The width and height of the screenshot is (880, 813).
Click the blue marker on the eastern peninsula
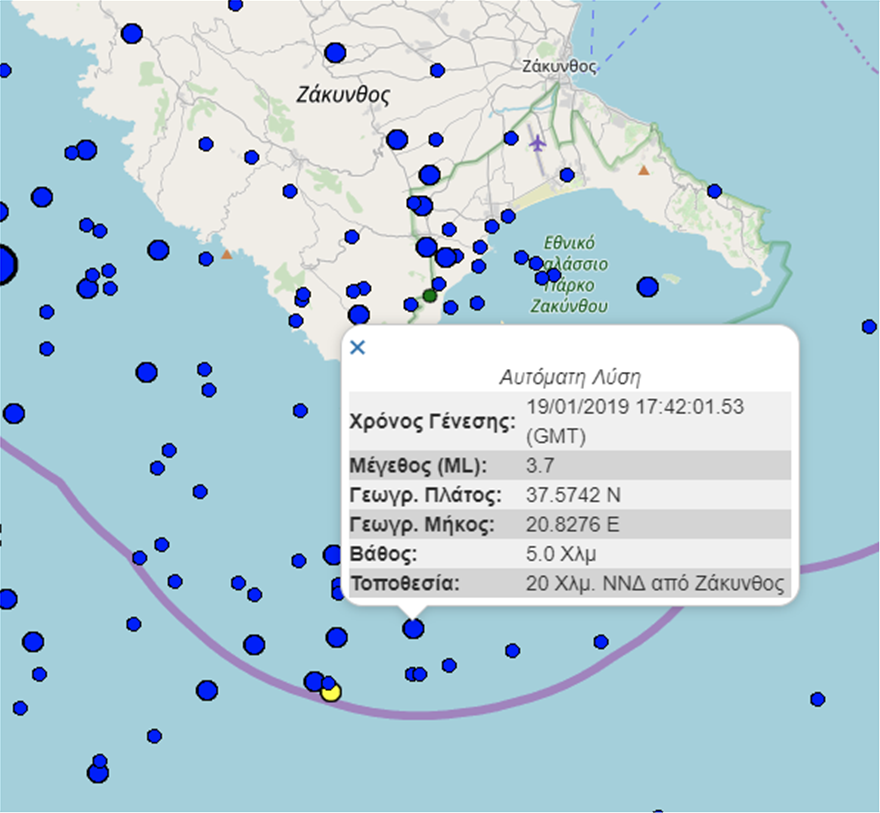coord(714,191)
